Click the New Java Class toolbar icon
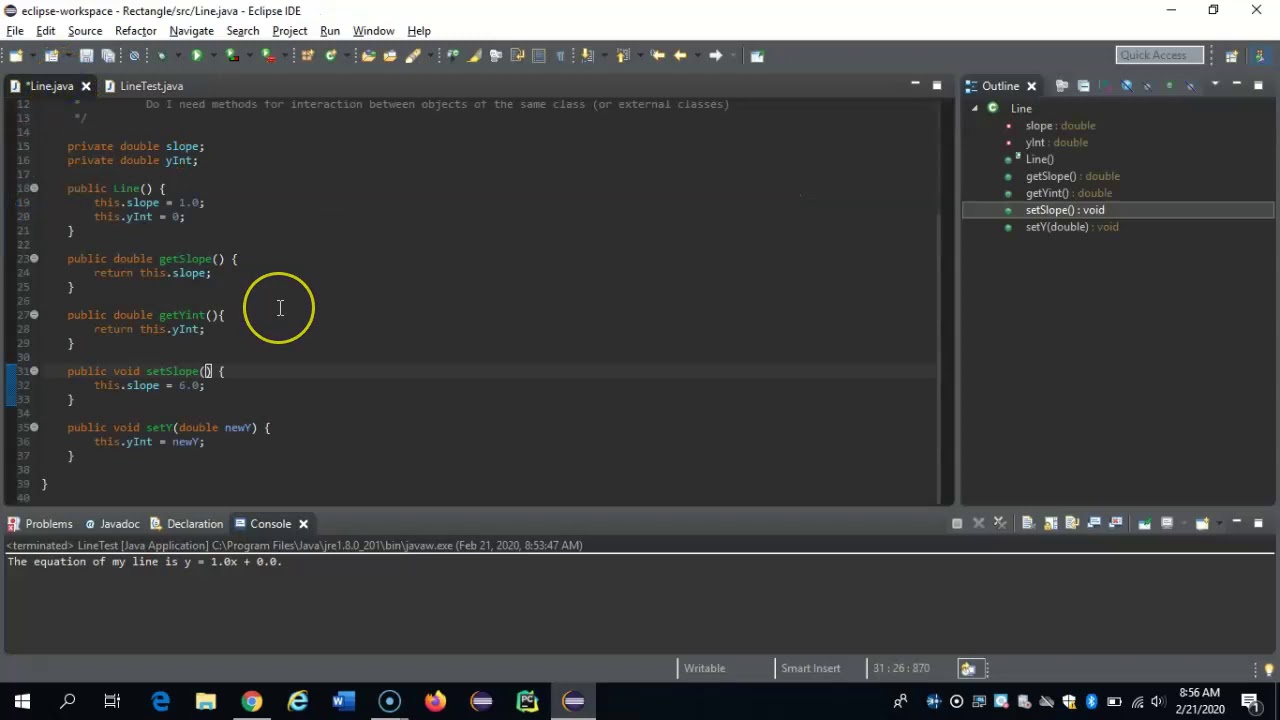Screen dimensions: 1280x720 click(330, 55)
